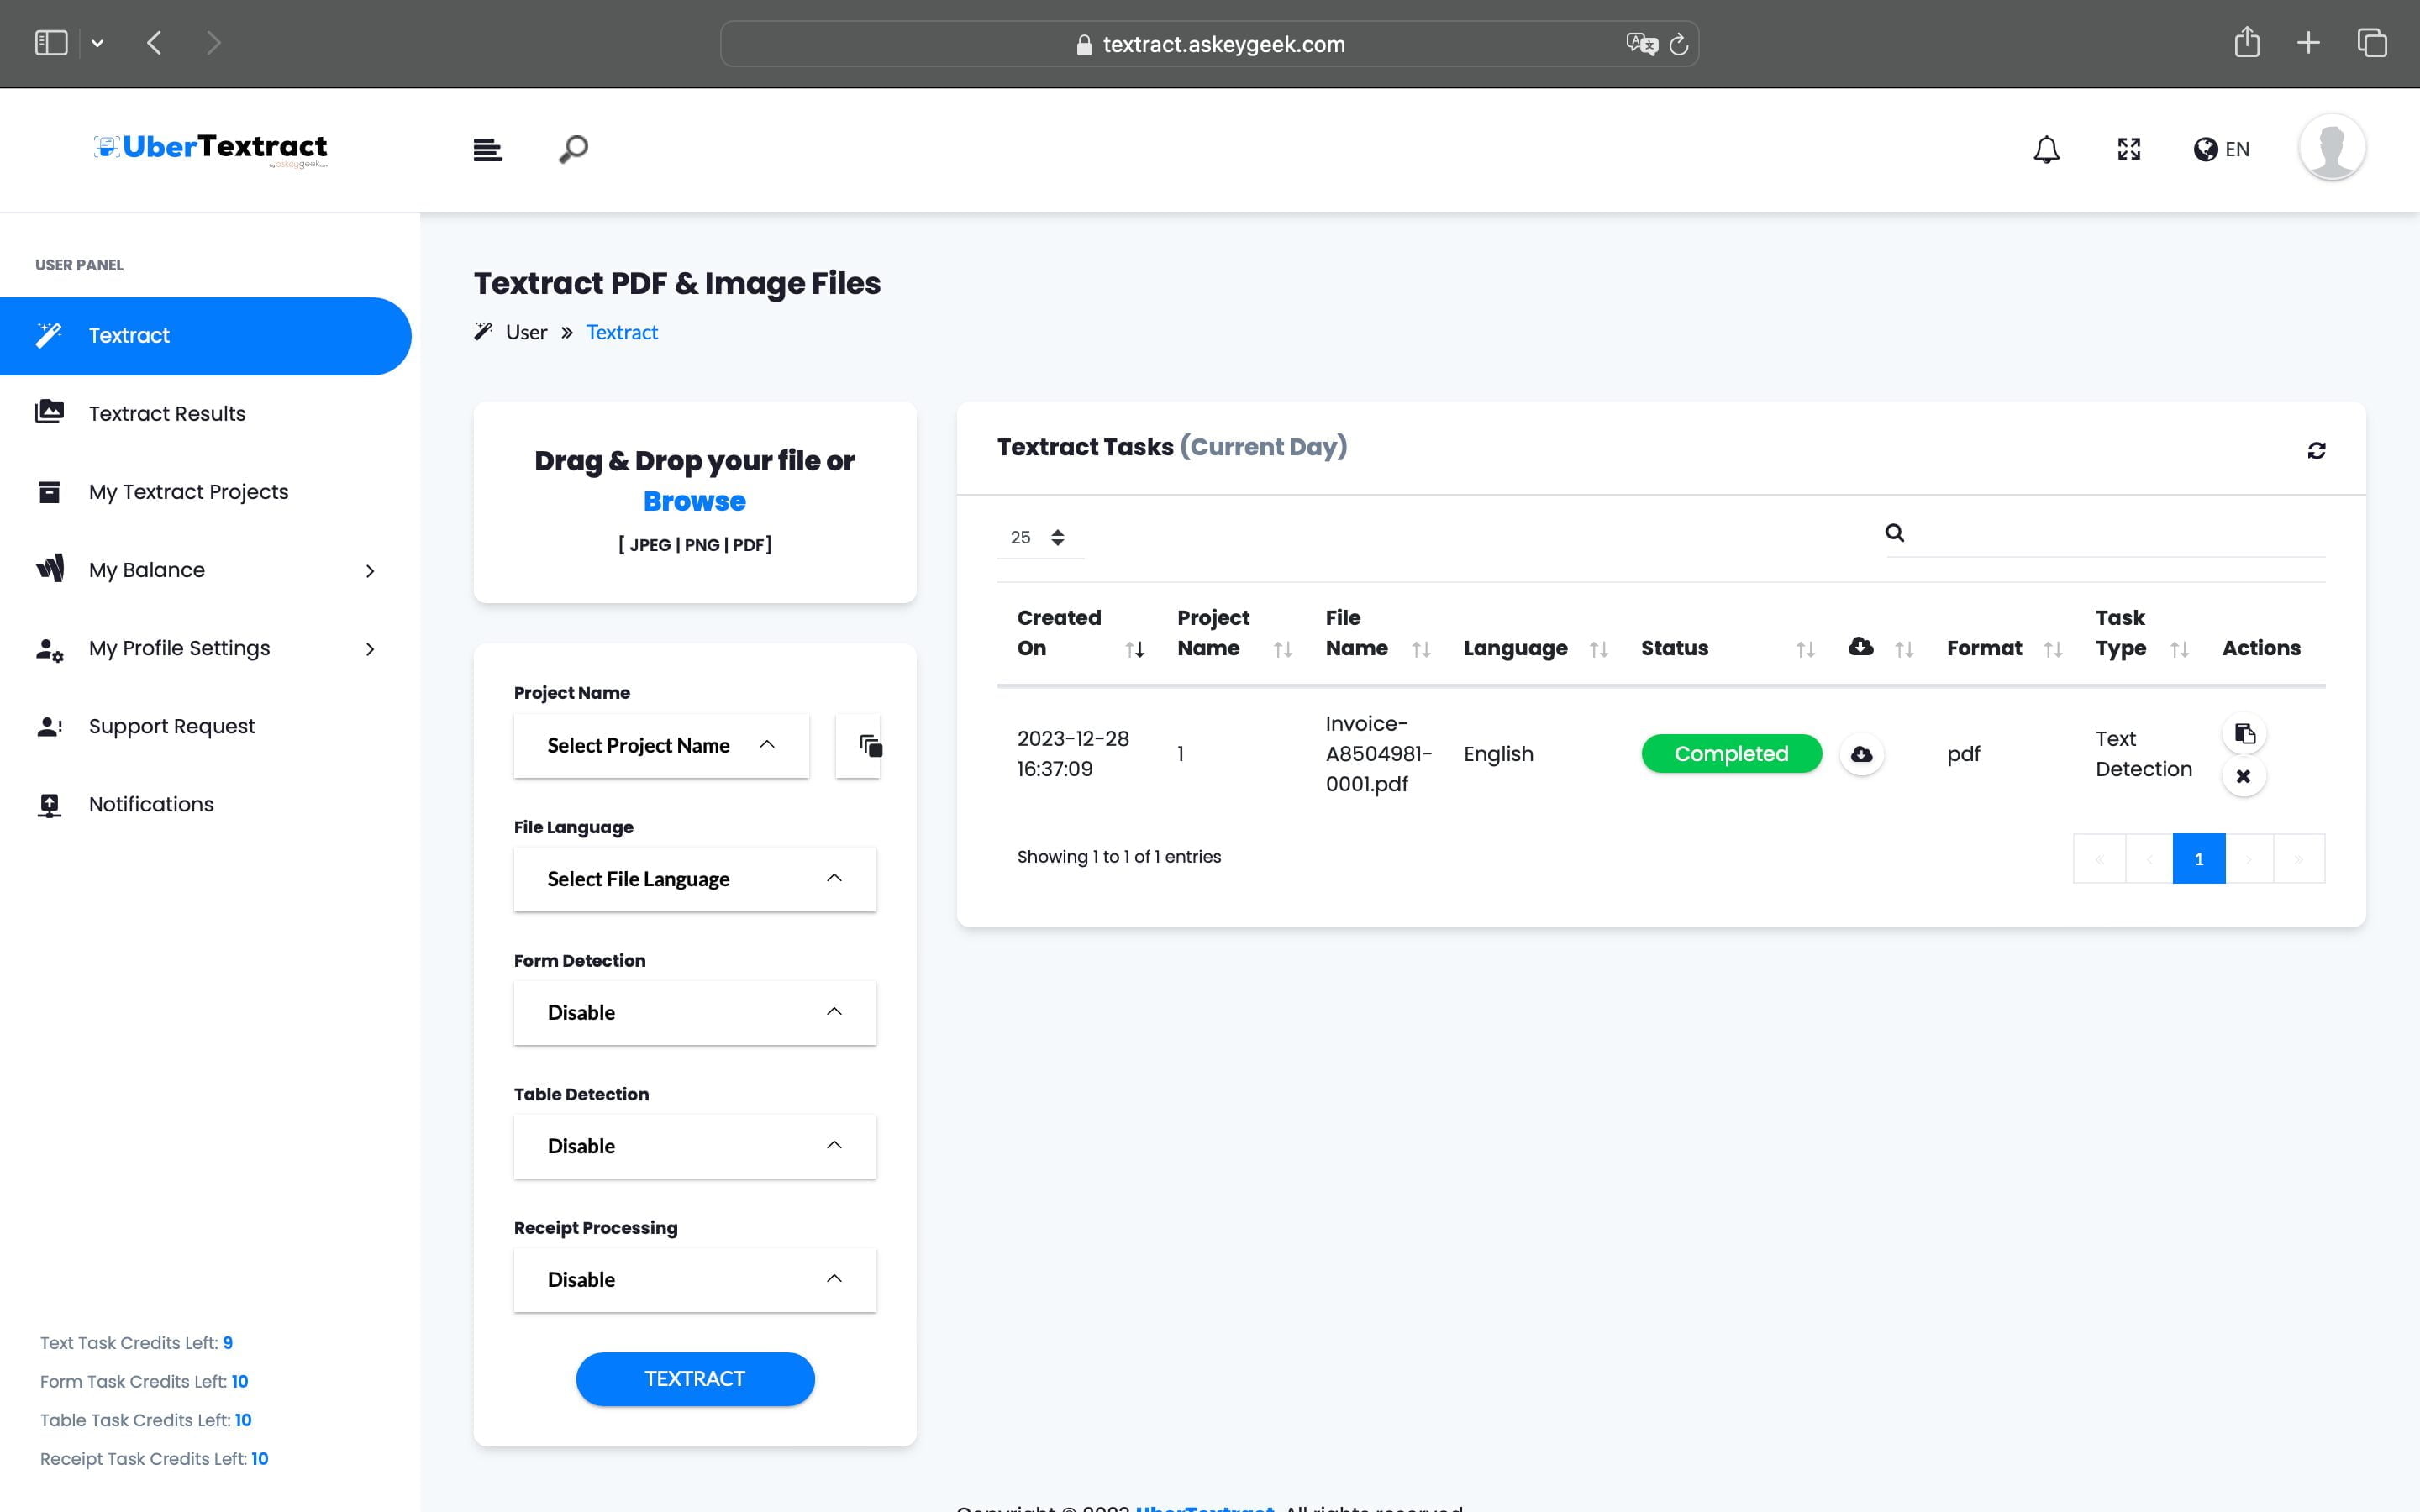This screenshot has height=1512, width=2420.
Task: Click the magnifier search icon in header
Action: point(573,150)
